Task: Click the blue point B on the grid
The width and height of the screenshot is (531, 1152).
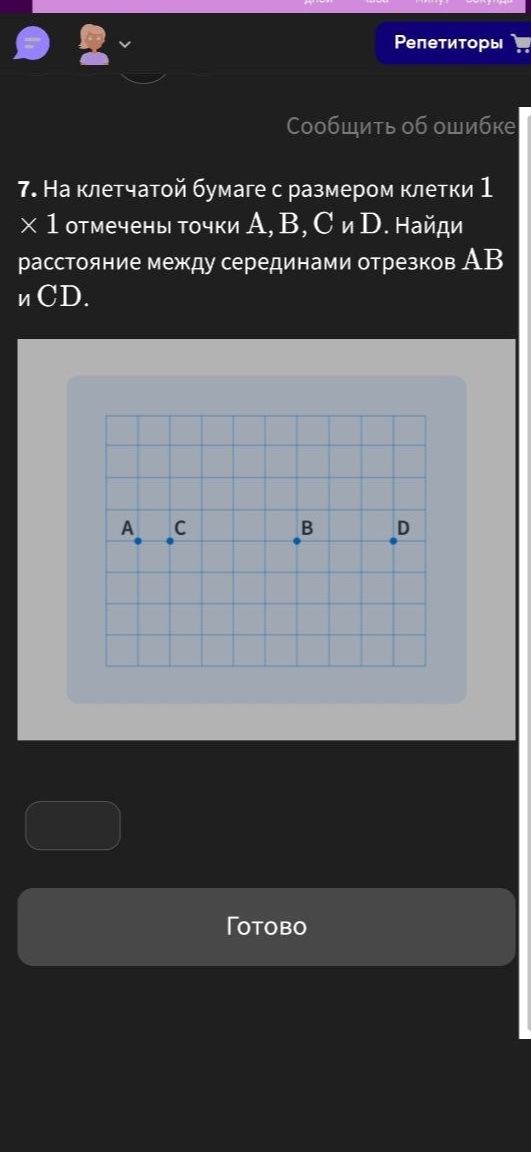Action: [297, 541]
